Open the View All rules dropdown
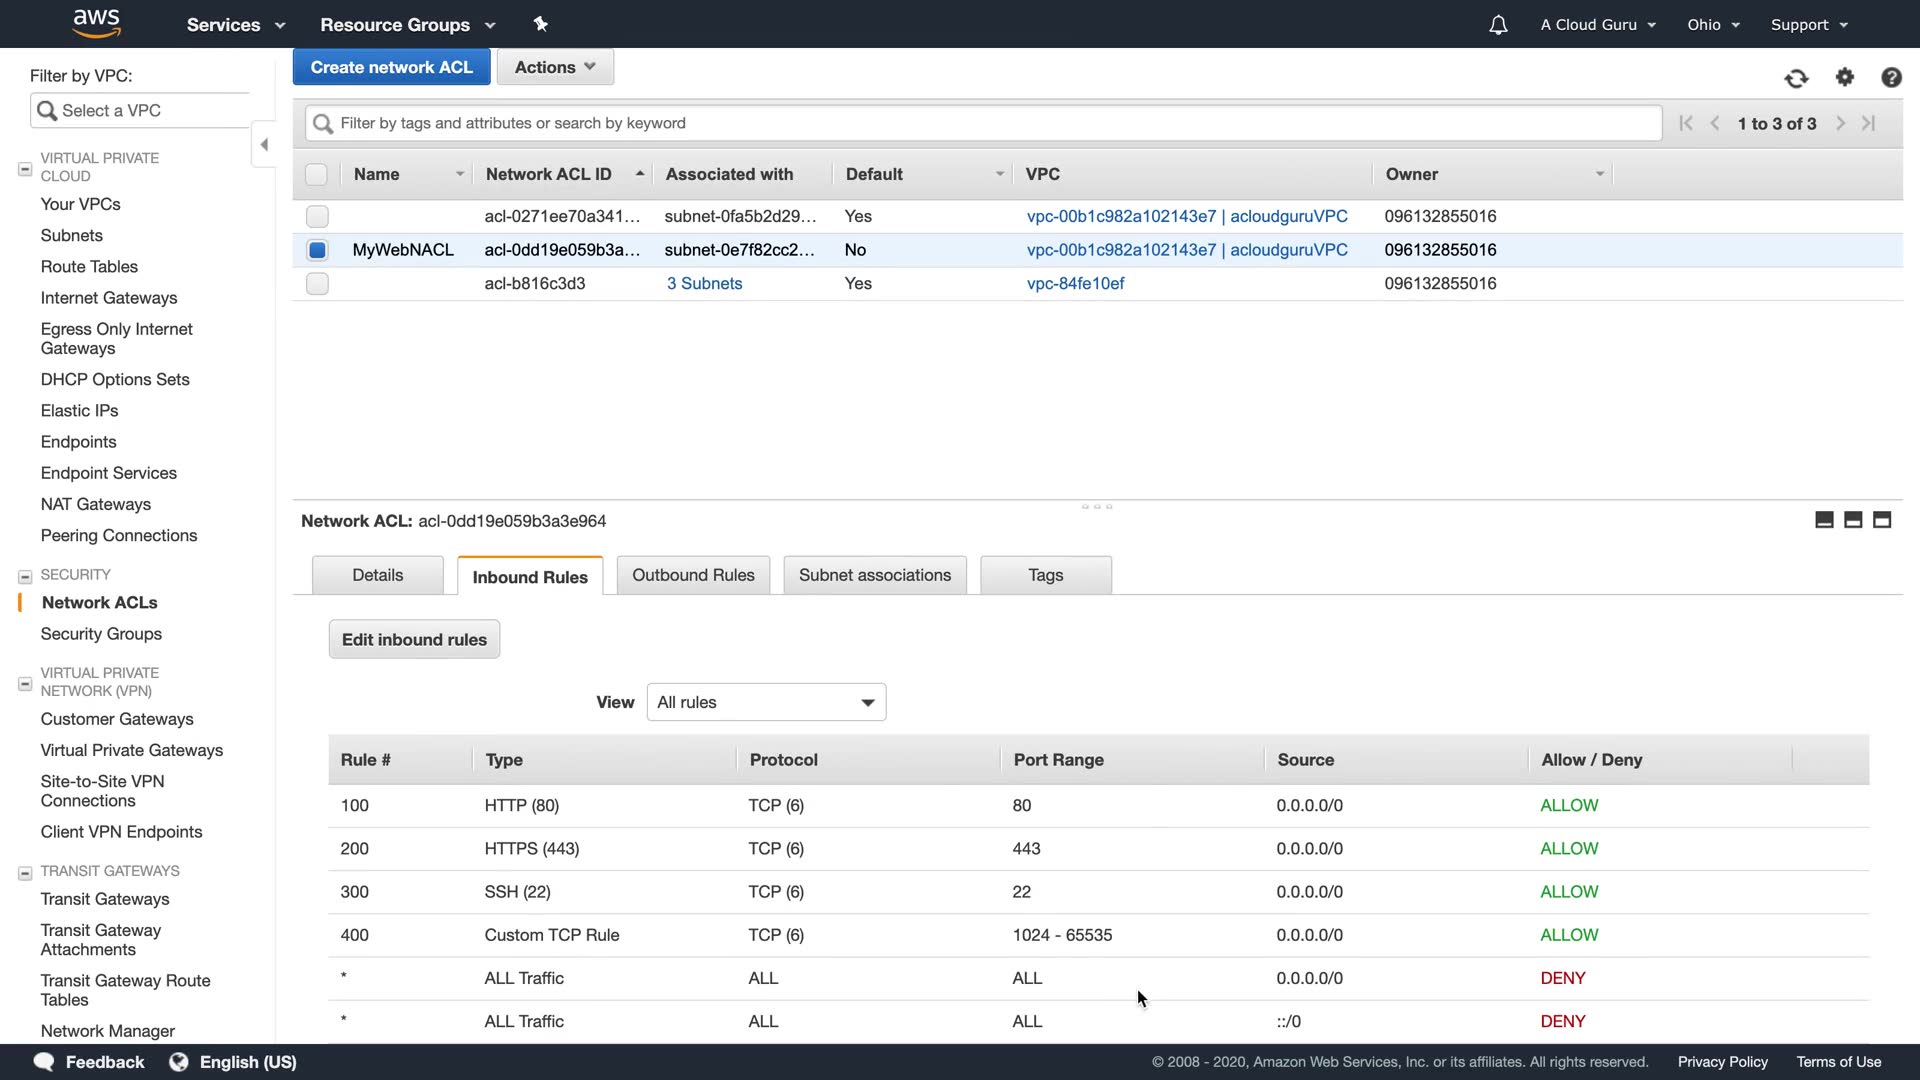Screen dimensions: 1920x1080 (x=766, y=702)
